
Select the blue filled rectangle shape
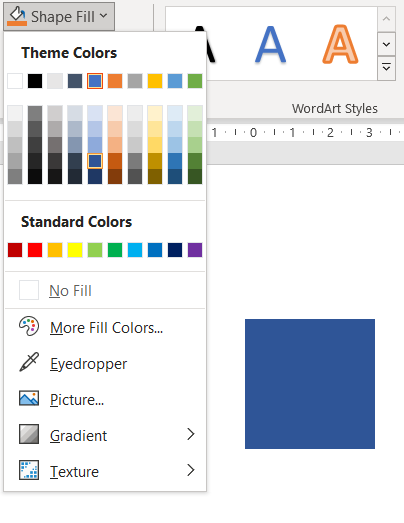[x=310, y=384]
